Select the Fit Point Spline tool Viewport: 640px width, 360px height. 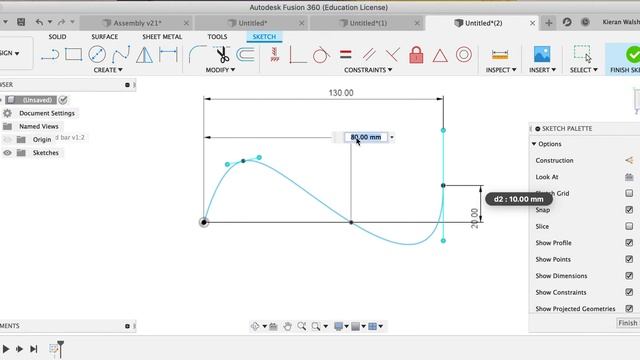coord(121,54)
